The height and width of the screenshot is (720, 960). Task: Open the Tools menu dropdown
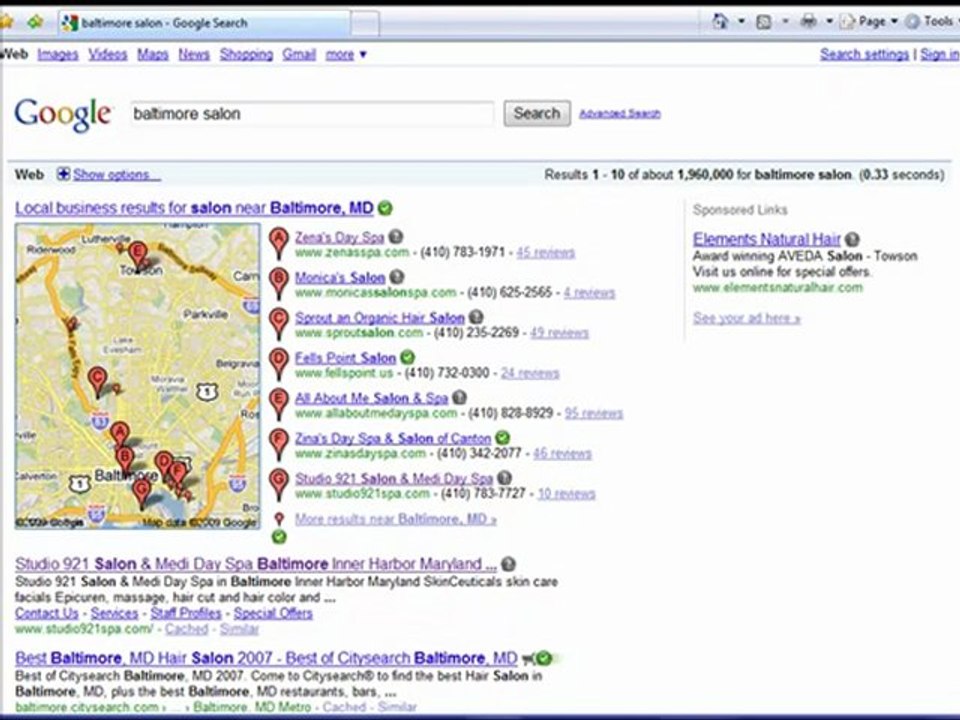(932, 21)
